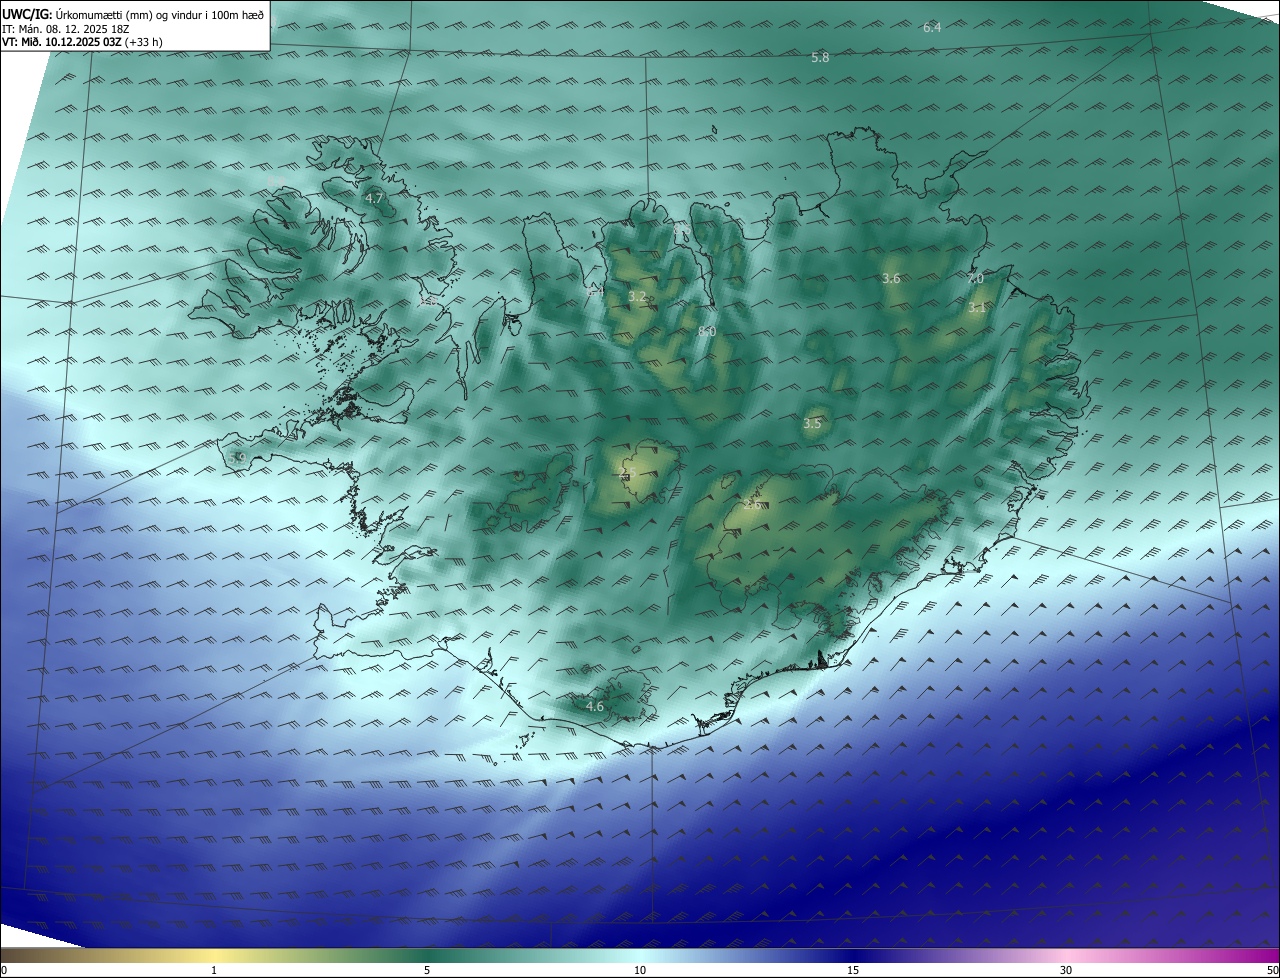Click the 8.0 value label on the map
Viewport: 1280px width, 978px height.
tap(707, 331)
